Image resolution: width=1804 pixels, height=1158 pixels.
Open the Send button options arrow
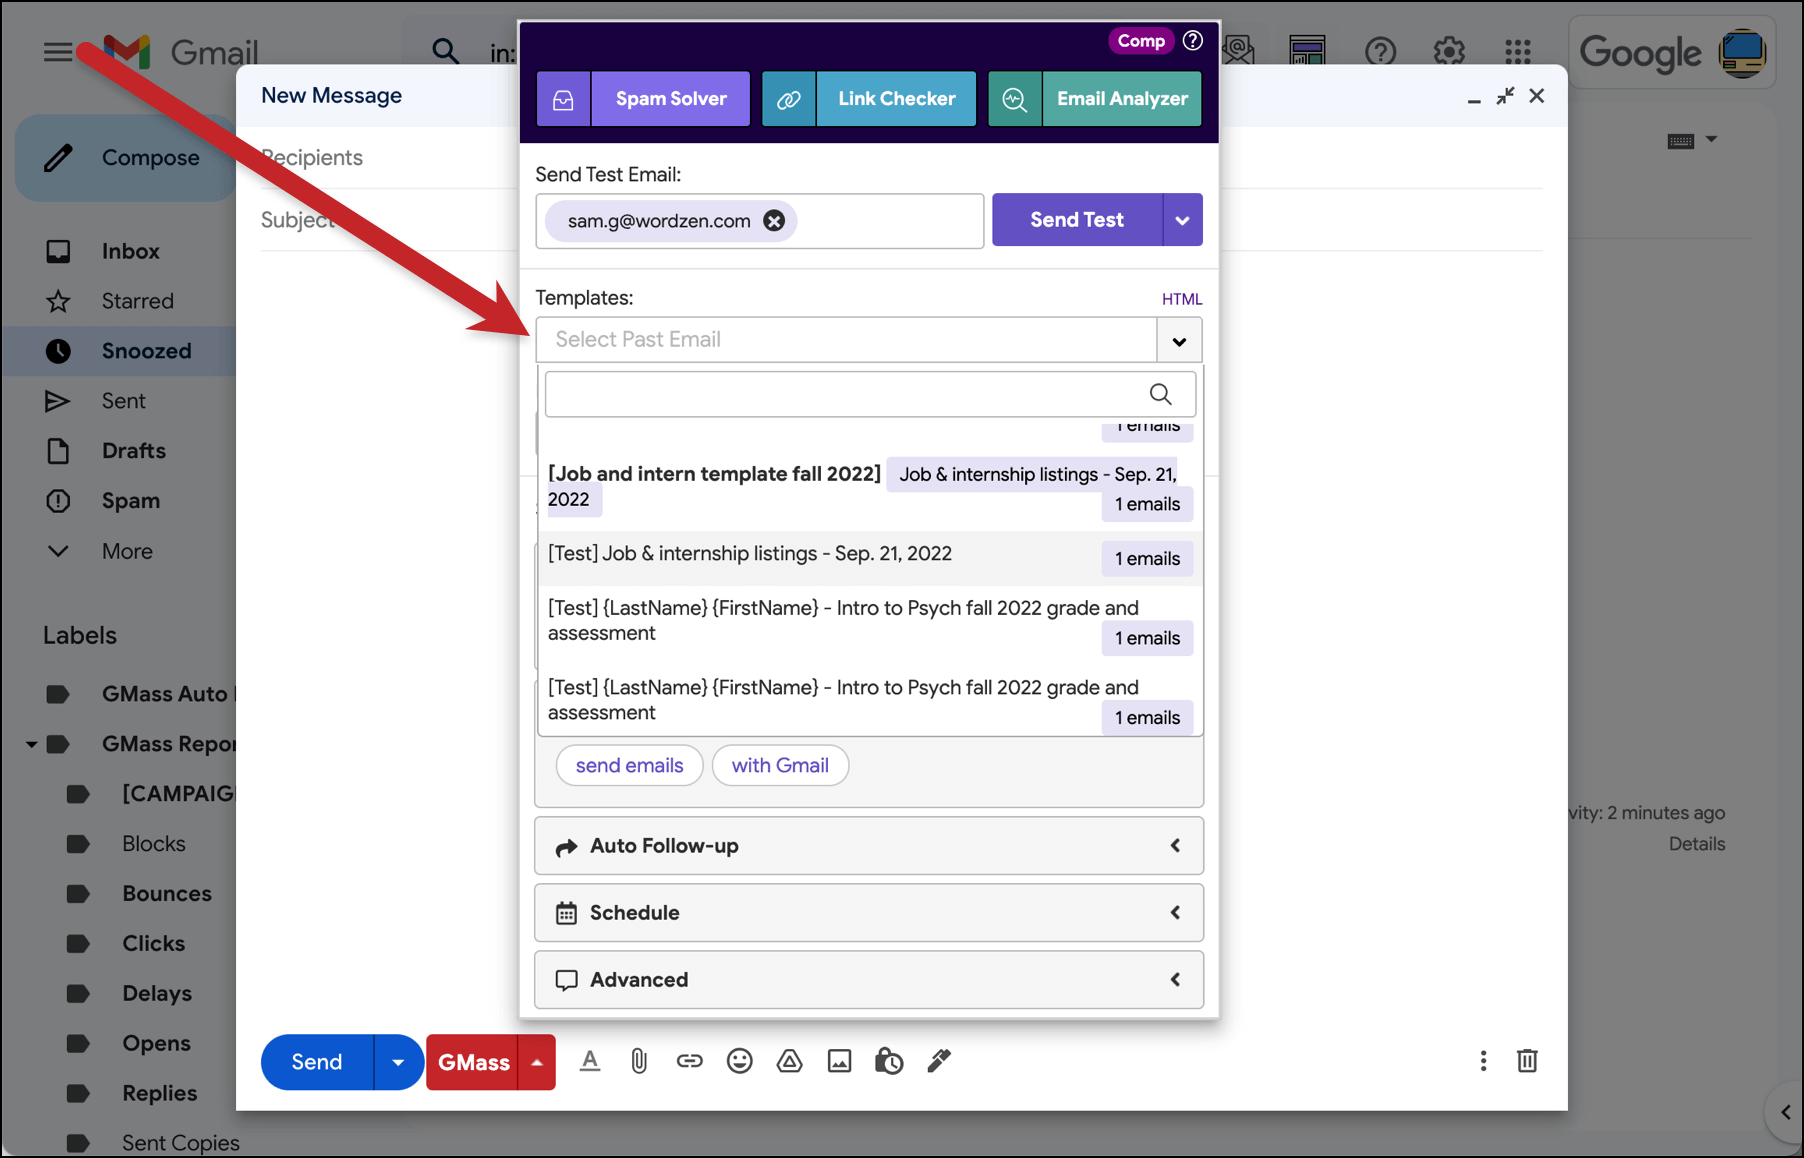(x=398, y=1062)
